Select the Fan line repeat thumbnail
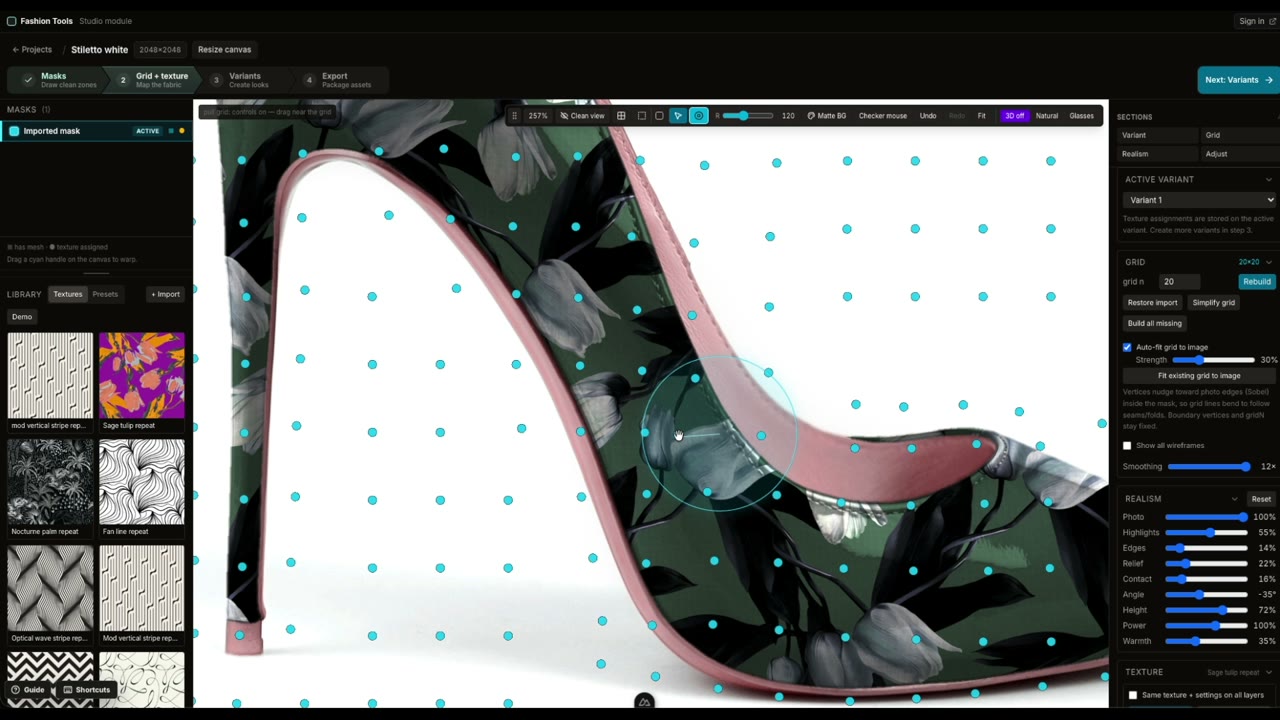The image size is (1280, 720). click(x=142, y=481)
